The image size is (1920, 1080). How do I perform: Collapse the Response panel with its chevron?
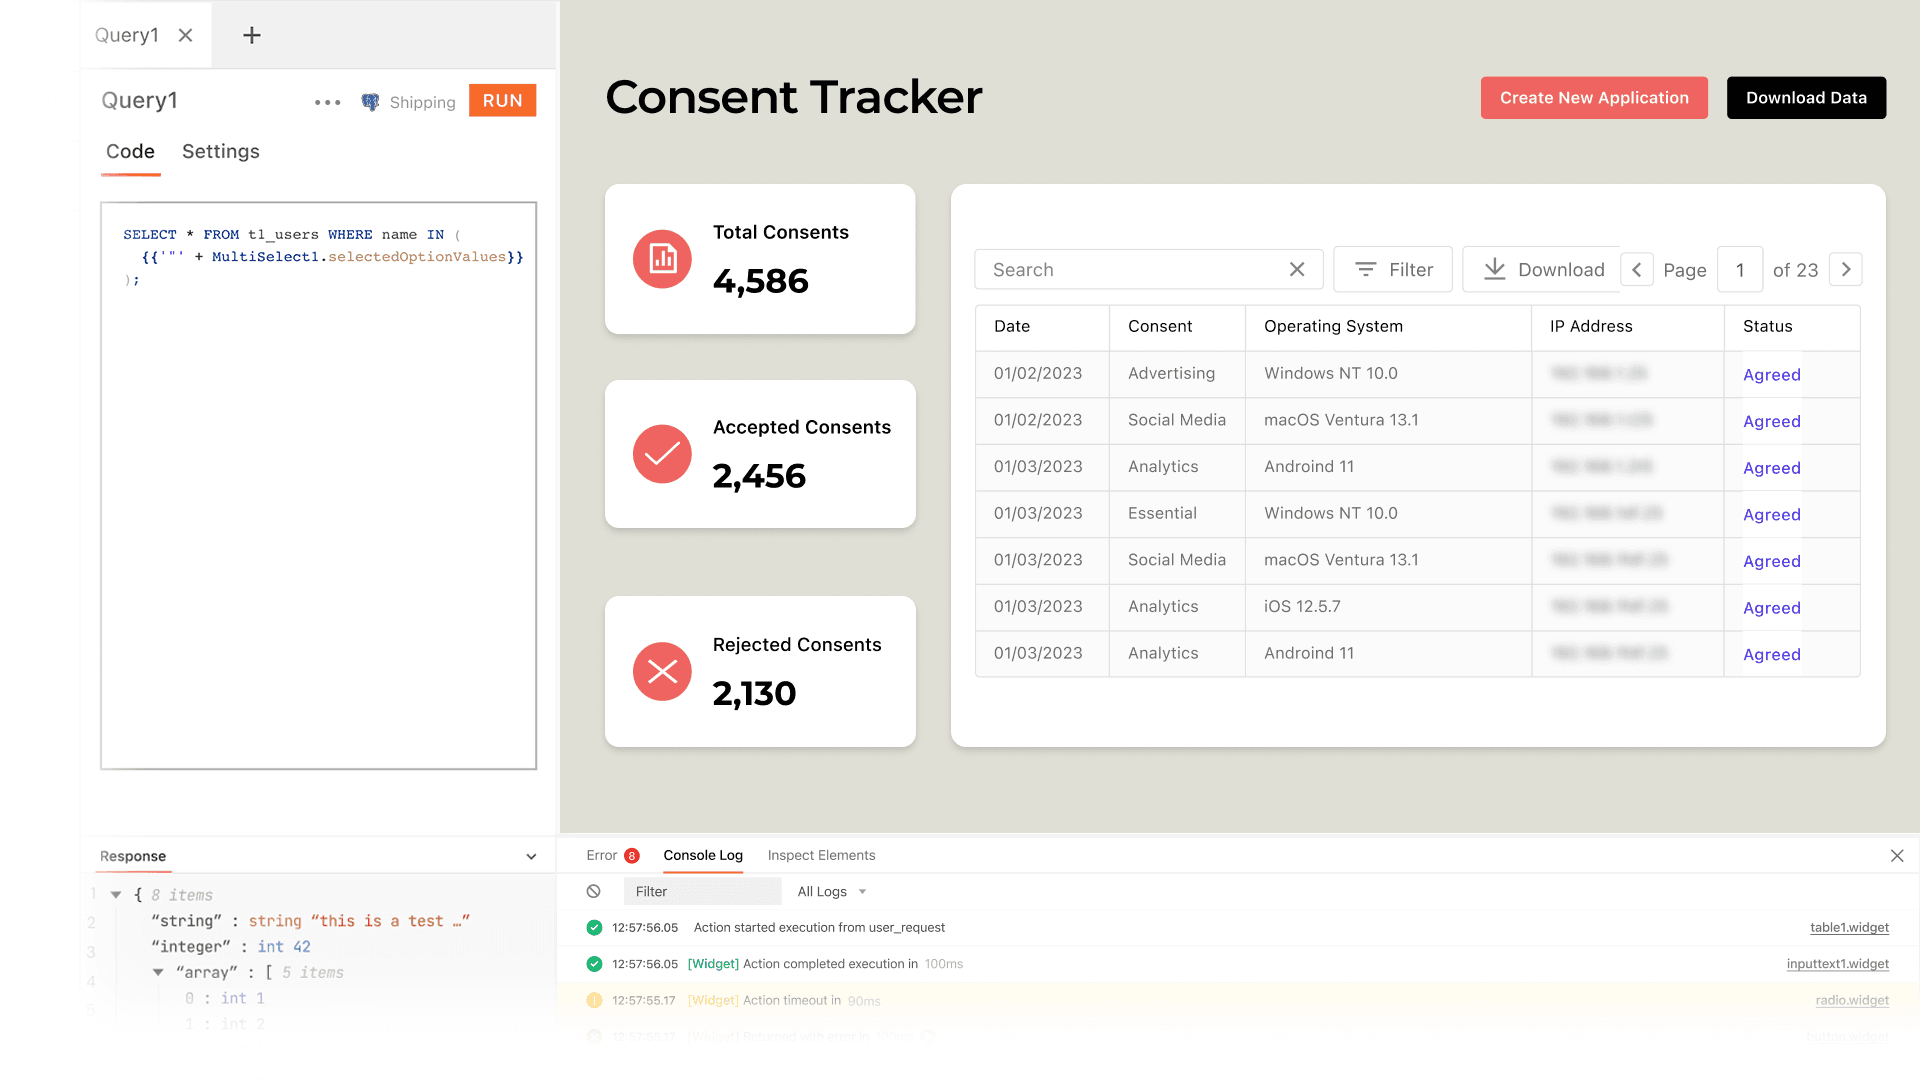(x=531, y=856)
